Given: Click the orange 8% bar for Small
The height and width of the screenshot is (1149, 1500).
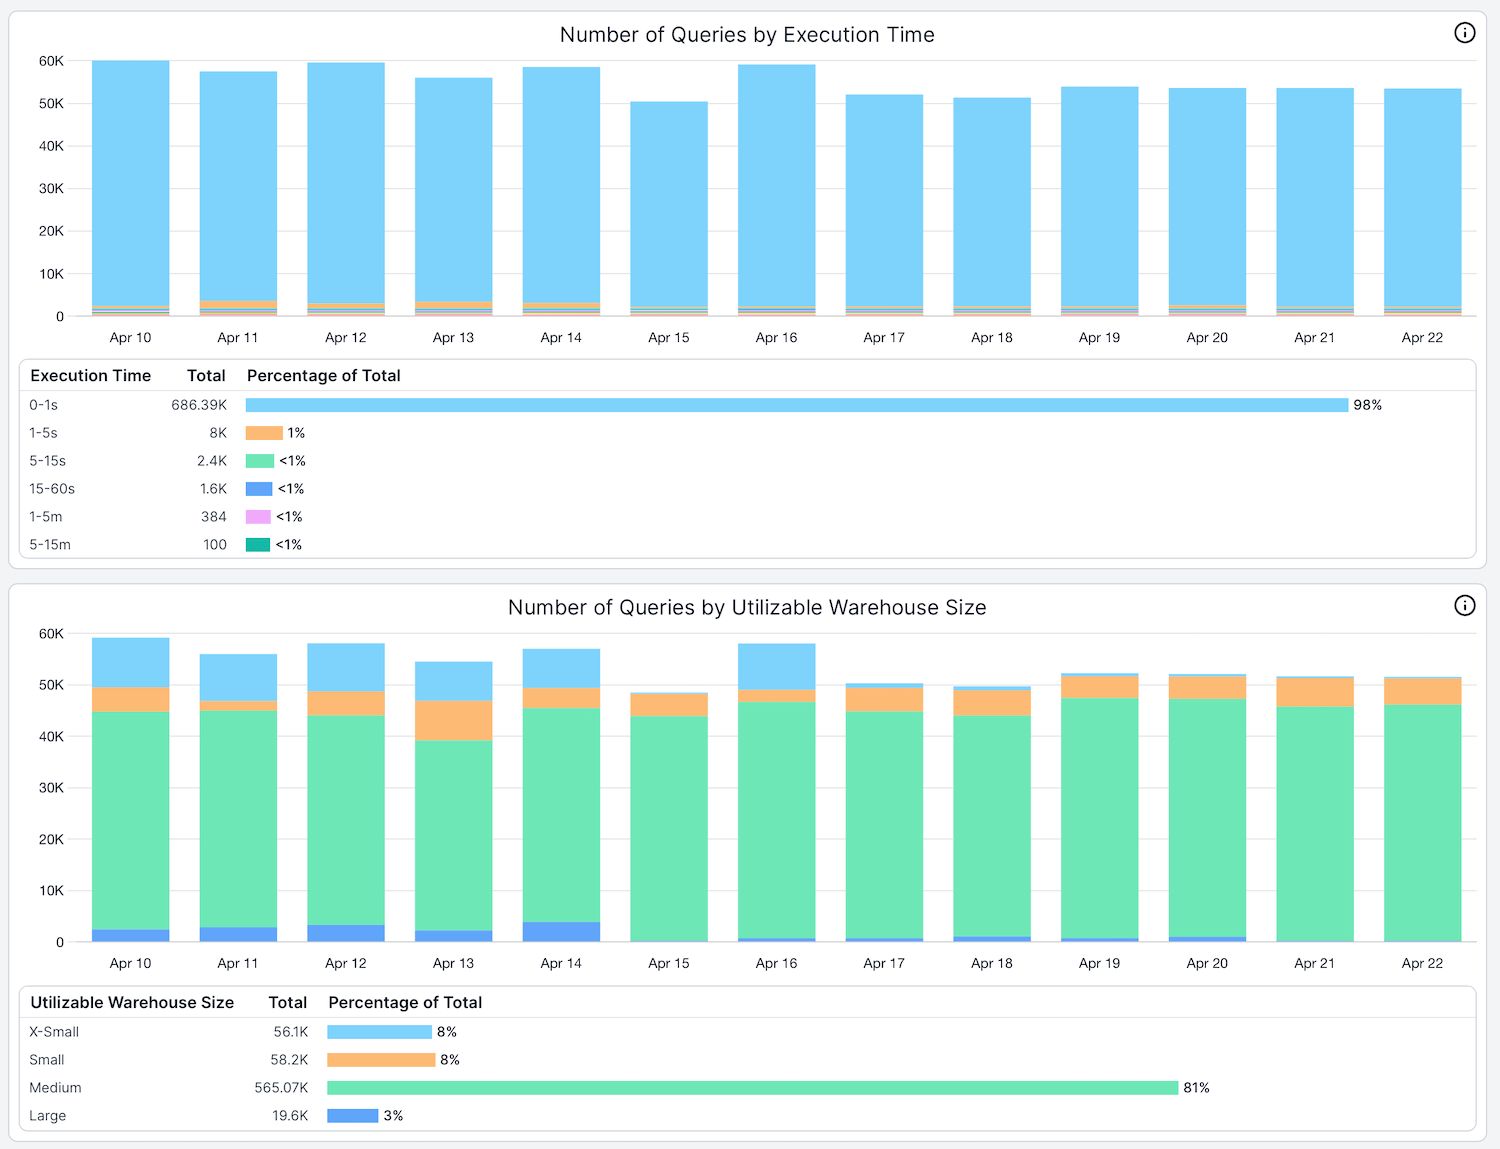Looking at the screenshot, I should (381, 1060).
